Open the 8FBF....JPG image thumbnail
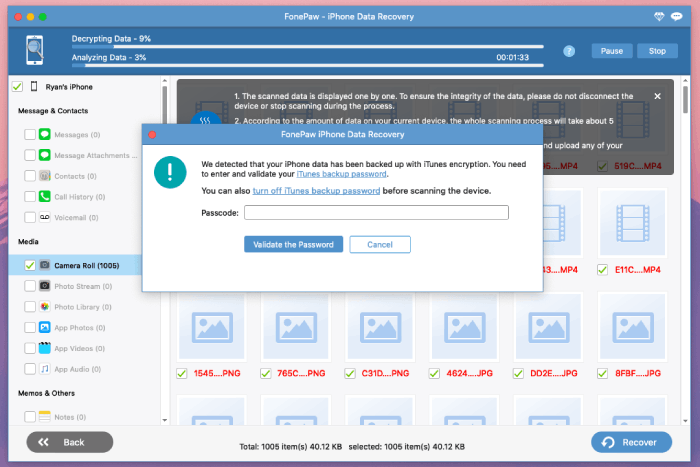Viewport: 700px width, 467px height. click(633, 327)
